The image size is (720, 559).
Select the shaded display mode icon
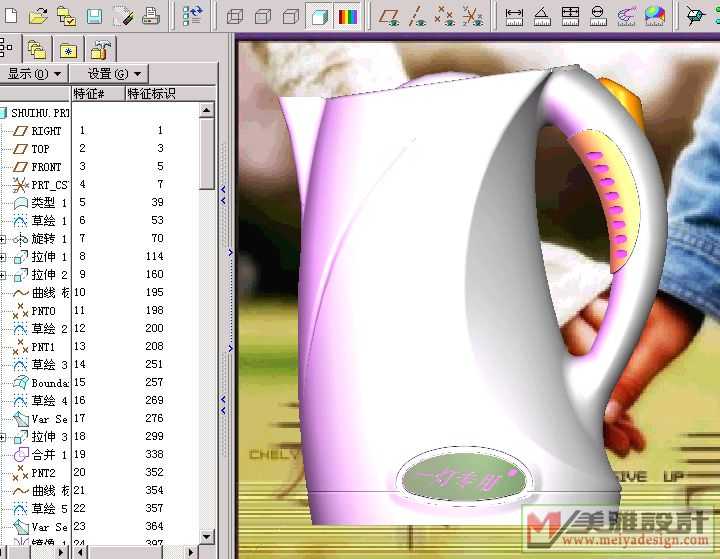(319, 16)
